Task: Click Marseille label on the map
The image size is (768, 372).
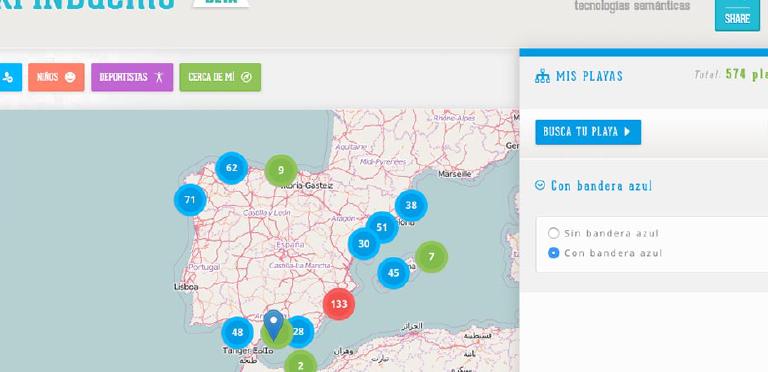Action: [455, 174]
